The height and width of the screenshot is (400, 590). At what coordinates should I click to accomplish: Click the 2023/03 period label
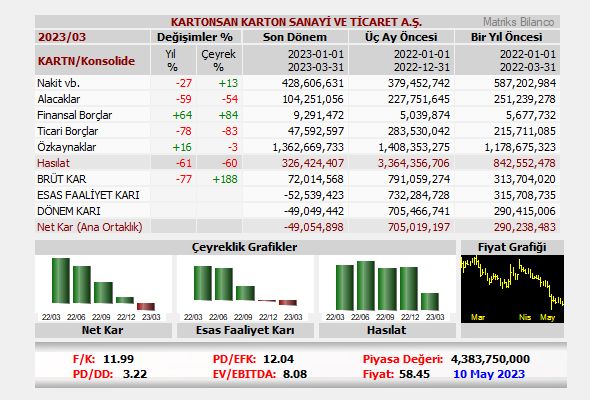coord(62,37)
